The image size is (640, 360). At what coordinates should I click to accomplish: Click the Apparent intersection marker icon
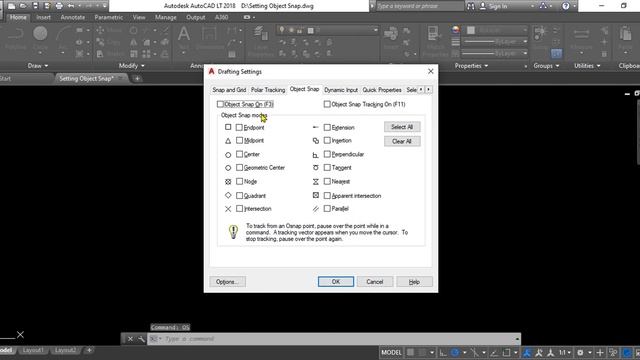(x=316, y=196)
